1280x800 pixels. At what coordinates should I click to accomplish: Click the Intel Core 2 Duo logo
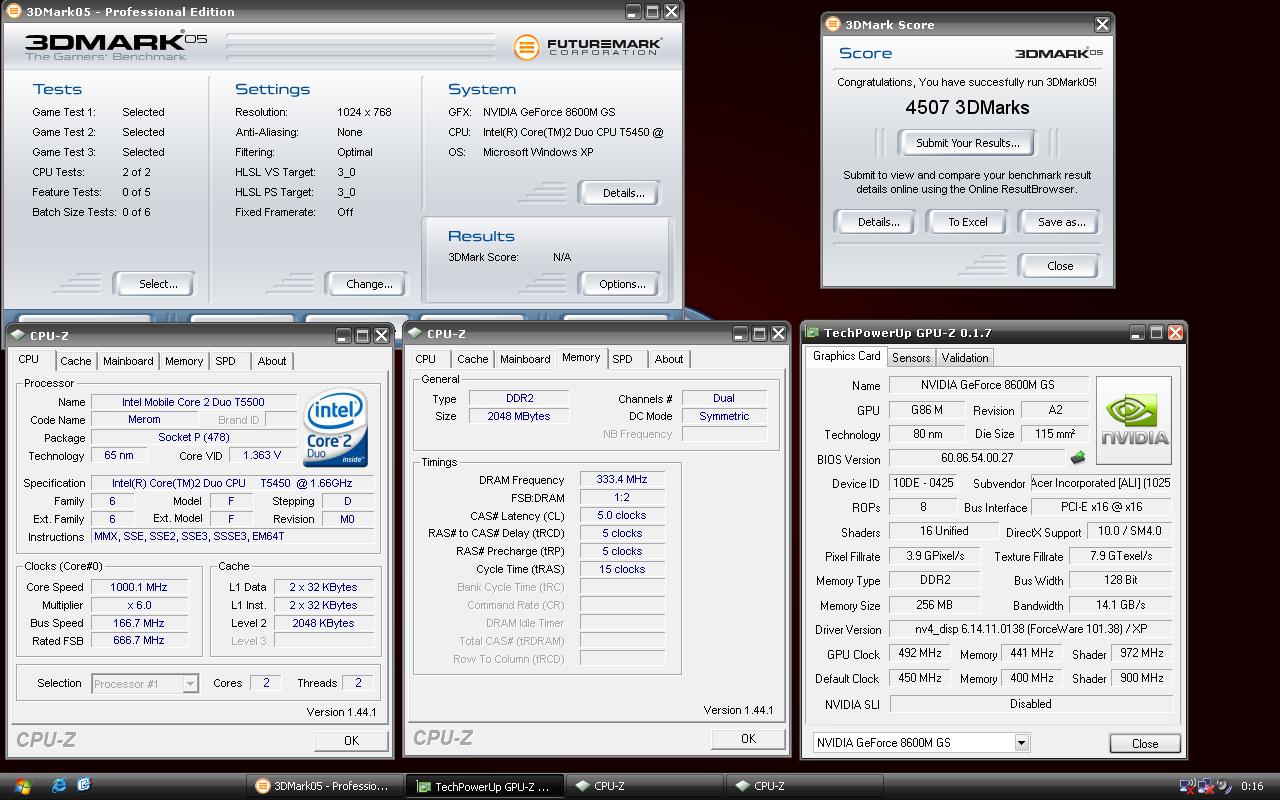click(336, 428)
